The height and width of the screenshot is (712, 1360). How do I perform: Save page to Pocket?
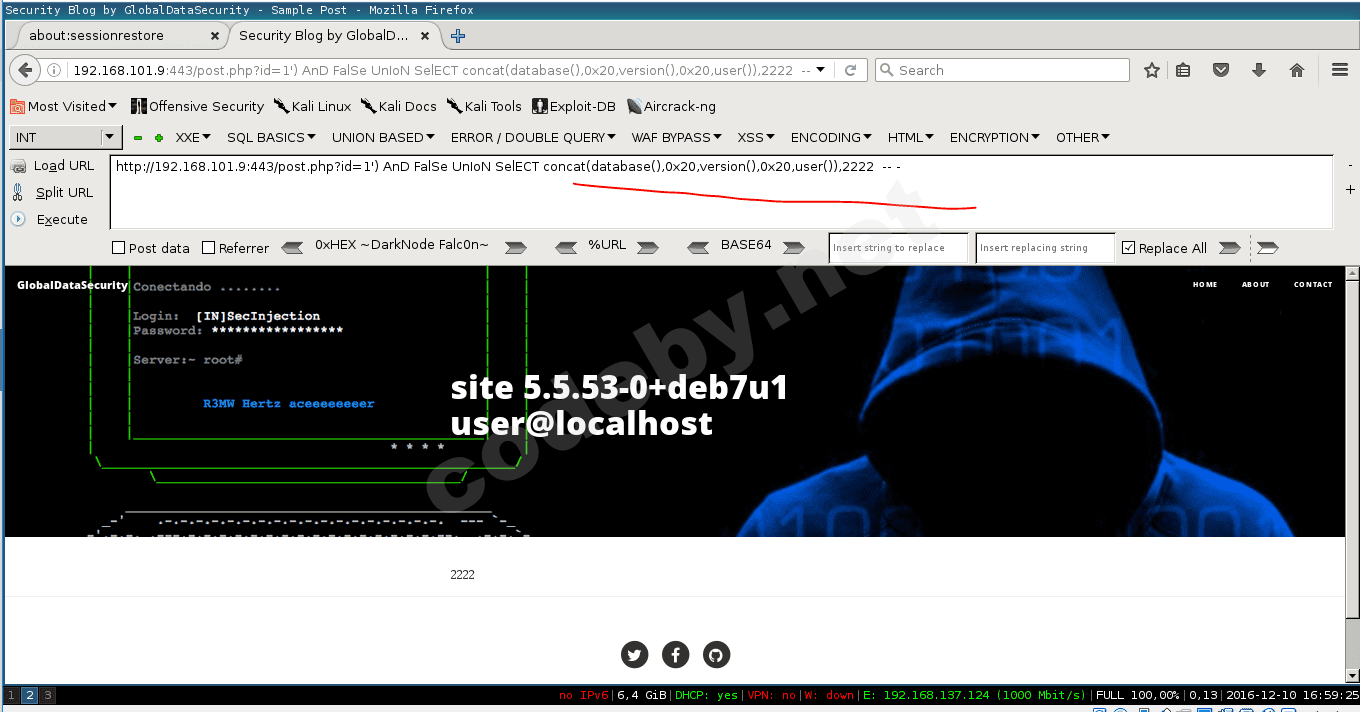pos(1221,70)
